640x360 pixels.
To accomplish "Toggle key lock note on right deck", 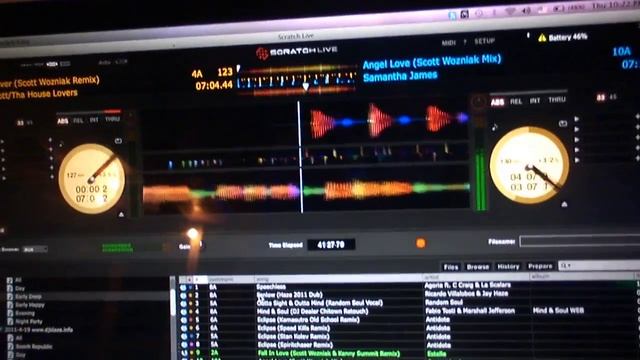I will pyautogui.click(x=495, y=128).
